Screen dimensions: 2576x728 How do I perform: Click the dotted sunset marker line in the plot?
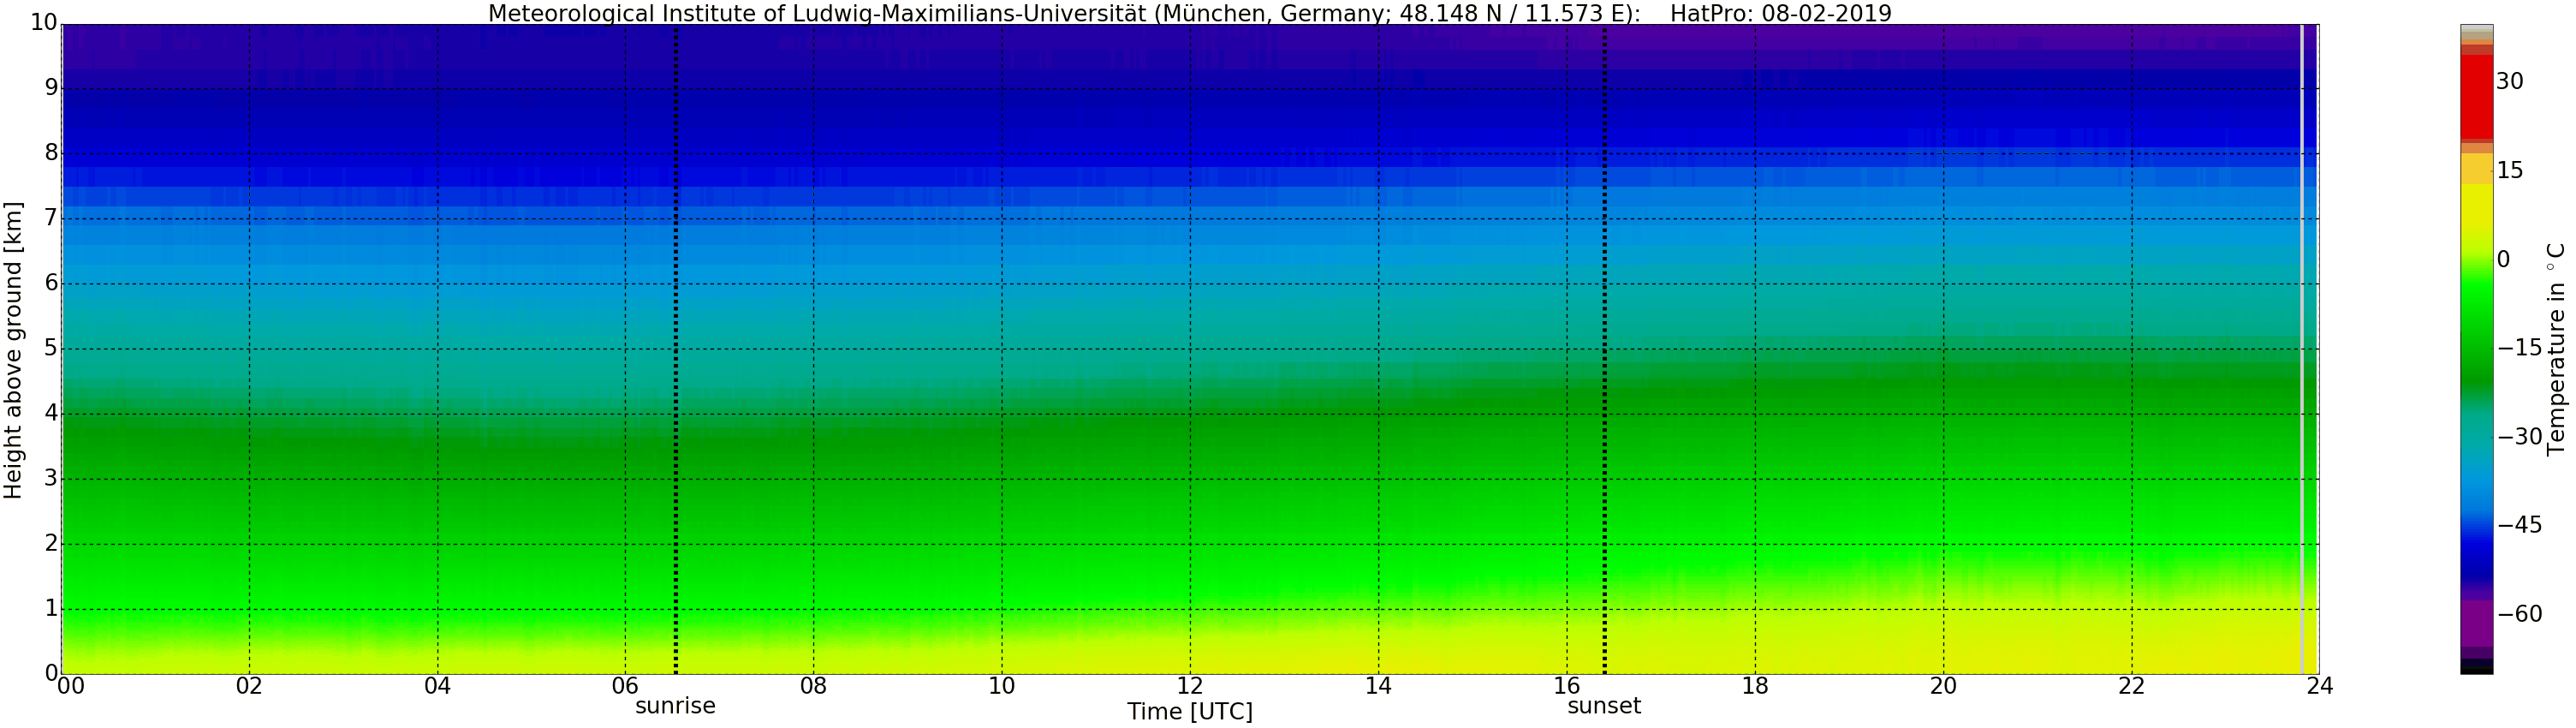1604,349
